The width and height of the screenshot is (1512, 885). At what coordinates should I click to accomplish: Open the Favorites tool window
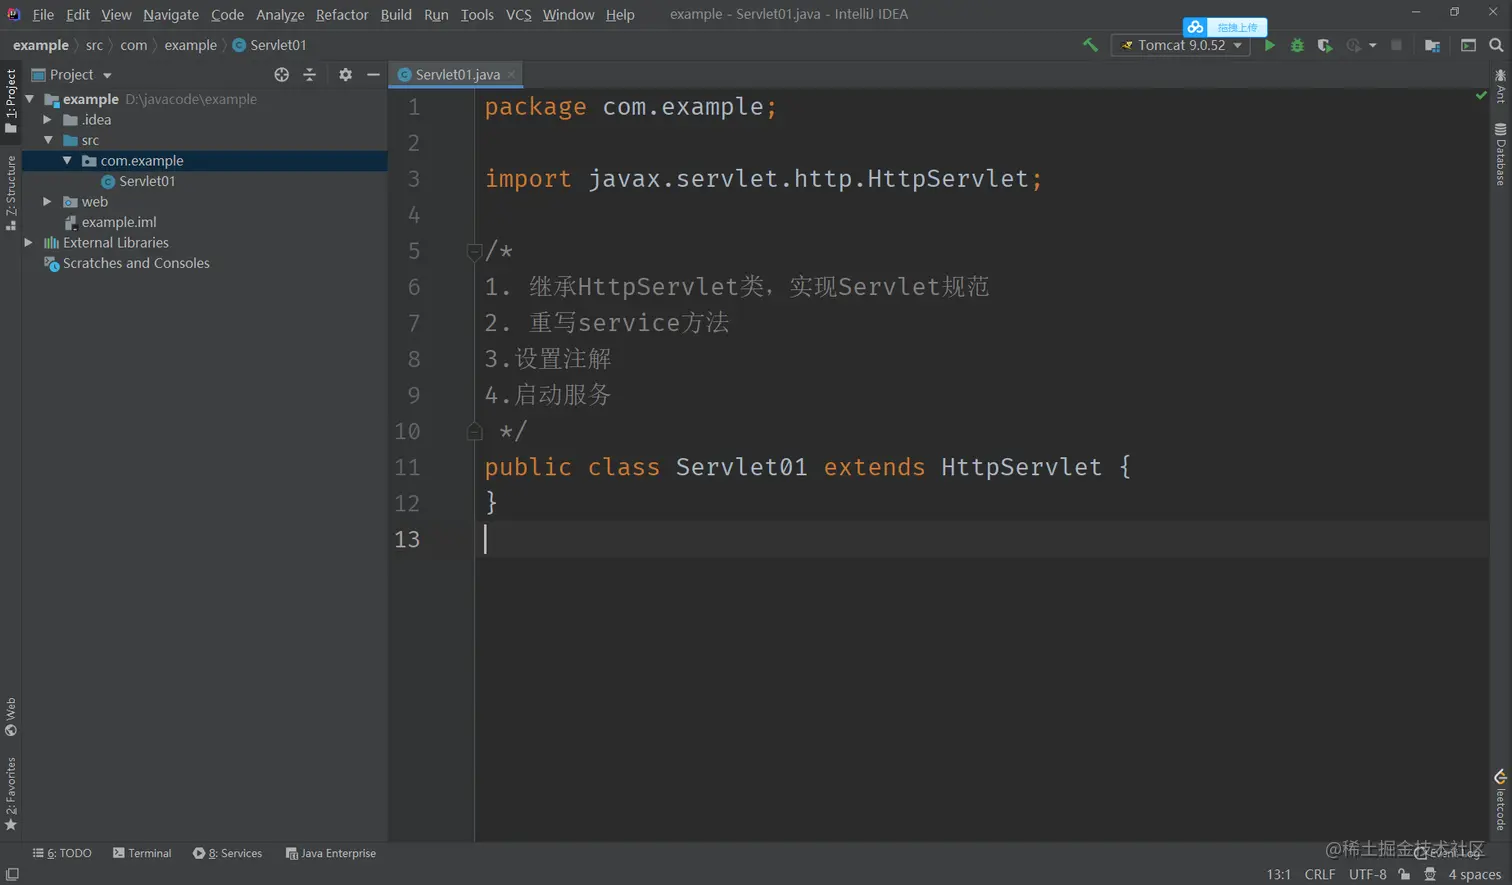pyautogui.click(x=11, y=794)
